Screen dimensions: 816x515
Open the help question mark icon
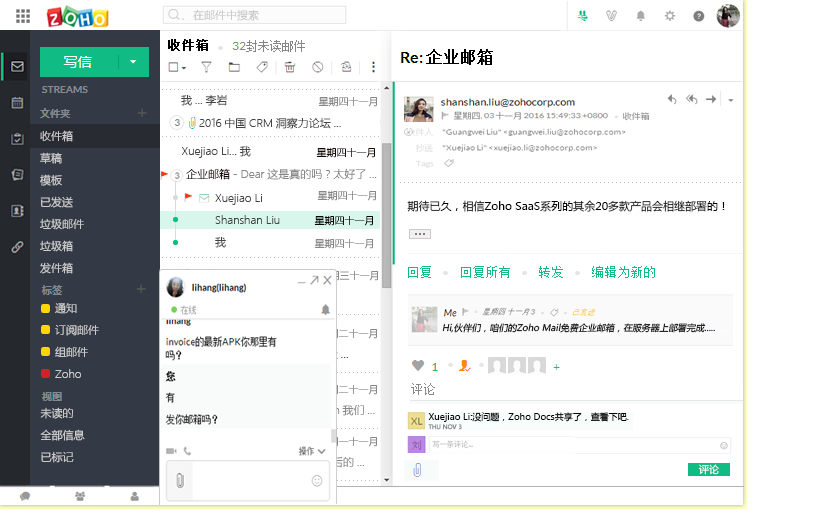[699, 16]
